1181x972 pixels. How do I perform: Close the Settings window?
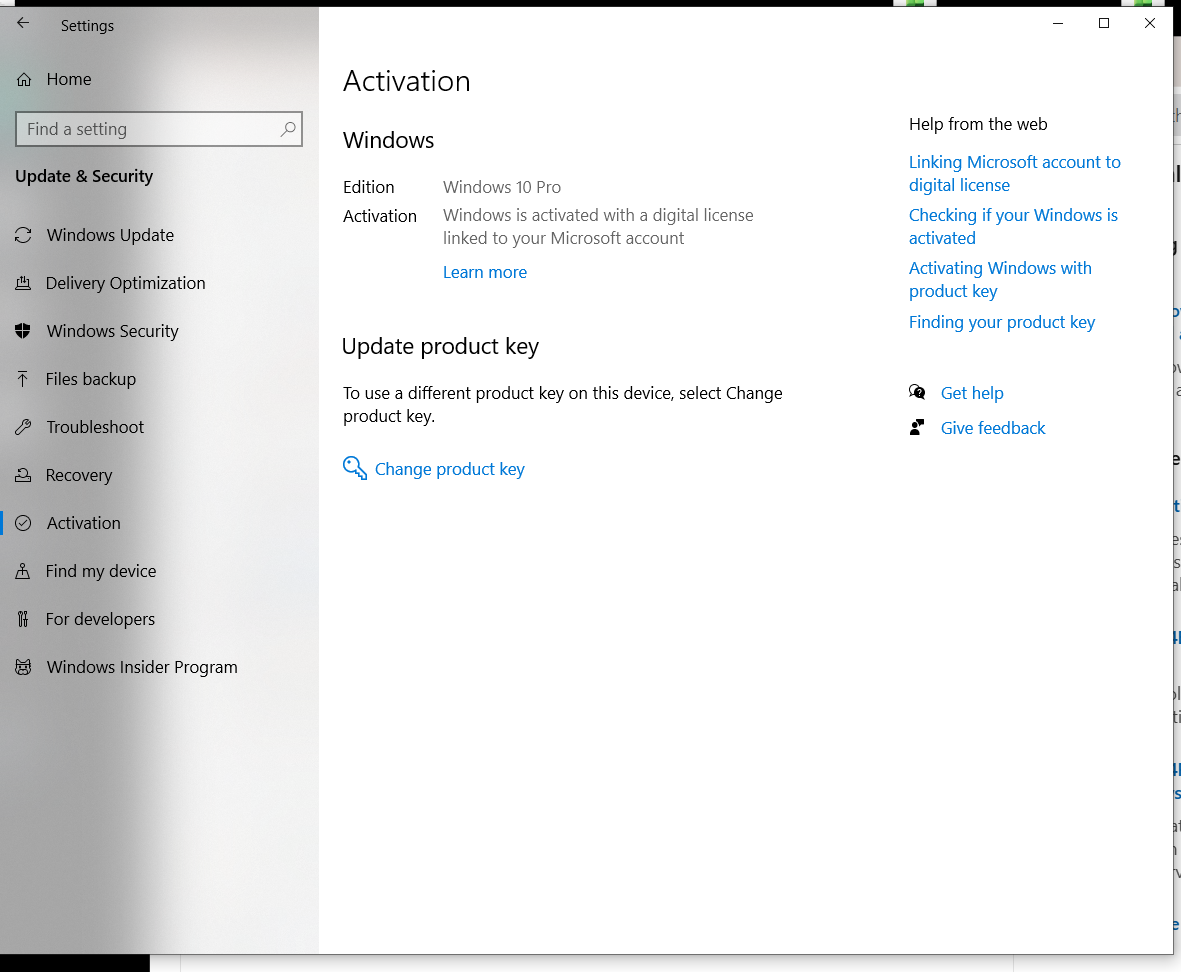coord(1150,23)
